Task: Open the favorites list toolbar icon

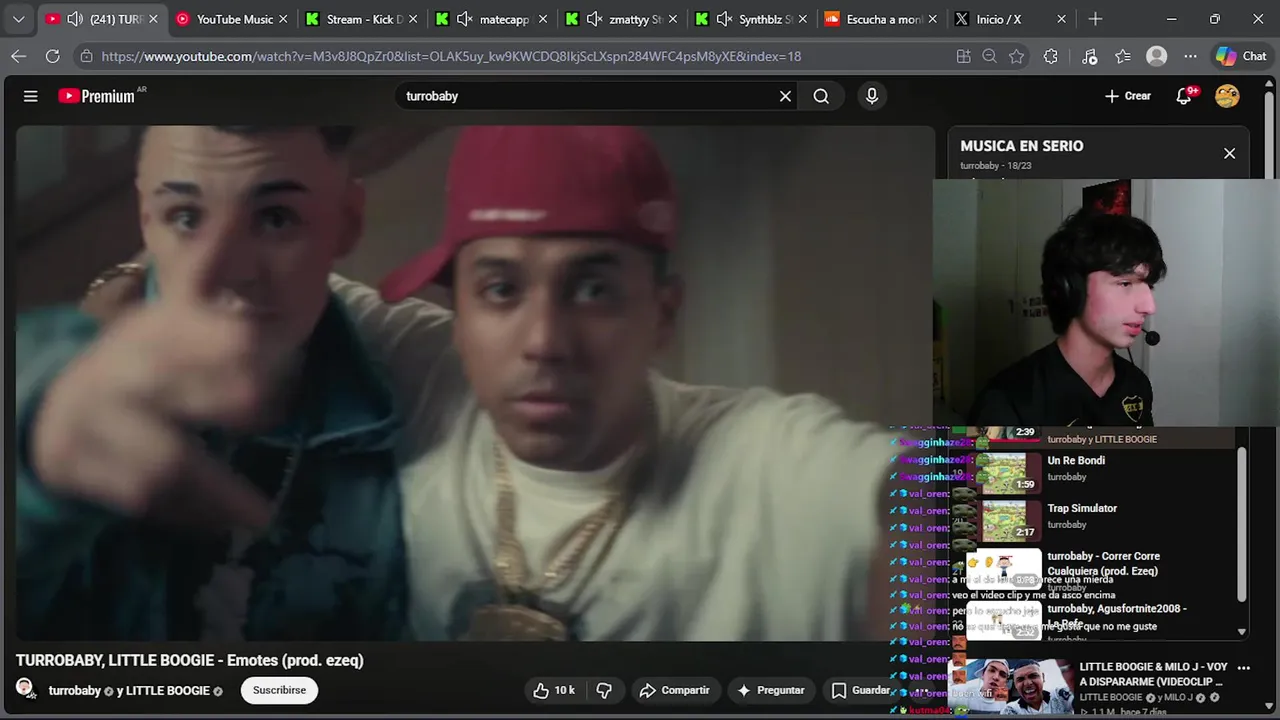Action: 1123,57
